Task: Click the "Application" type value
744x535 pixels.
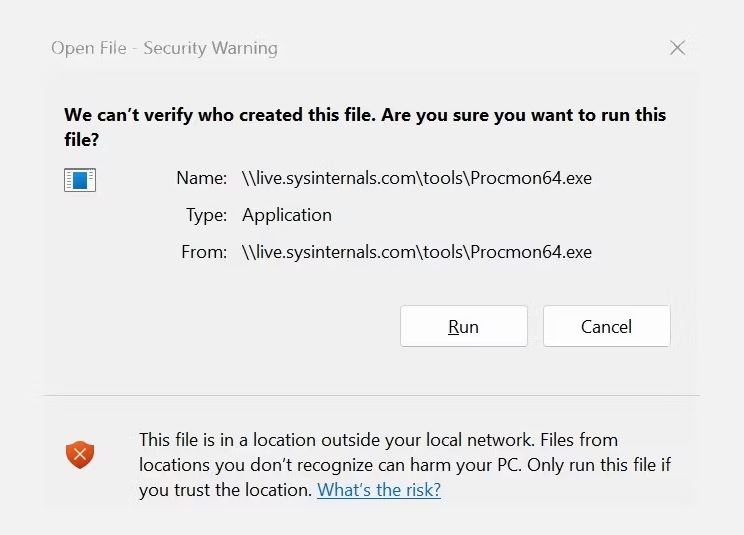Action: (286, 215)
